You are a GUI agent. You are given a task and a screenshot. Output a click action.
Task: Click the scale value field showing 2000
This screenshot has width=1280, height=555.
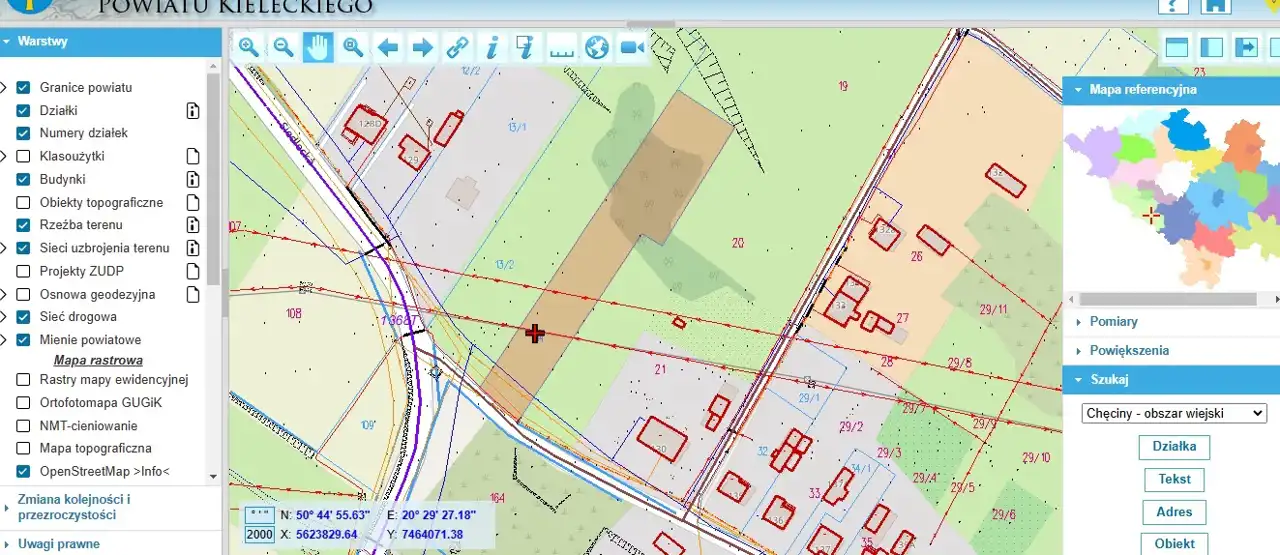[259, 535]
